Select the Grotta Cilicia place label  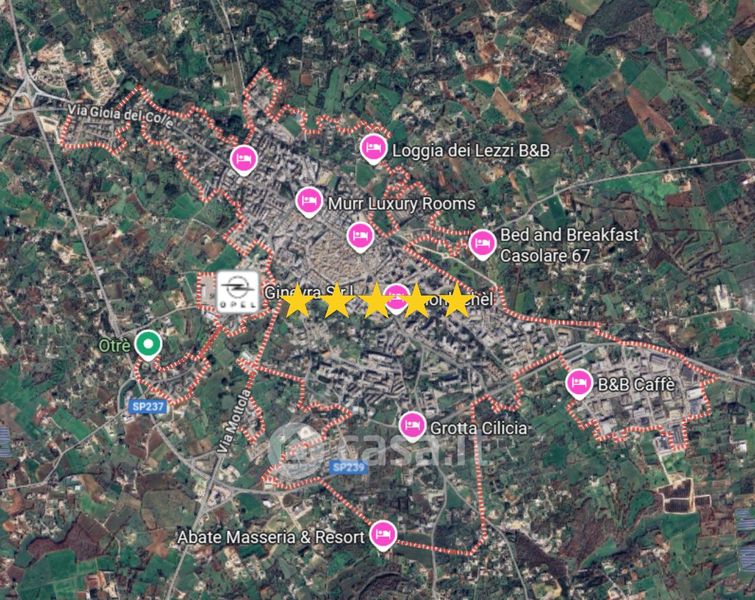tap(478, 428)
